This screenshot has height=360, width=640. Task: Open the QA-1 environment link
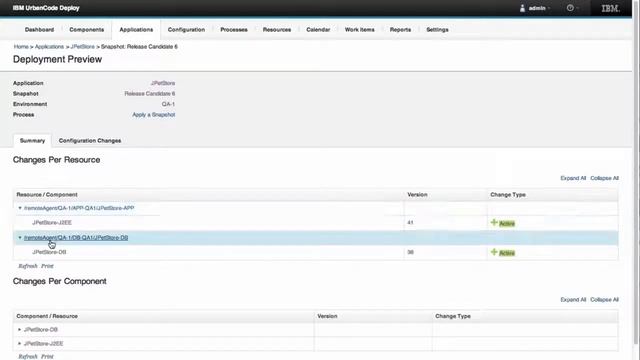pos(168,104)
